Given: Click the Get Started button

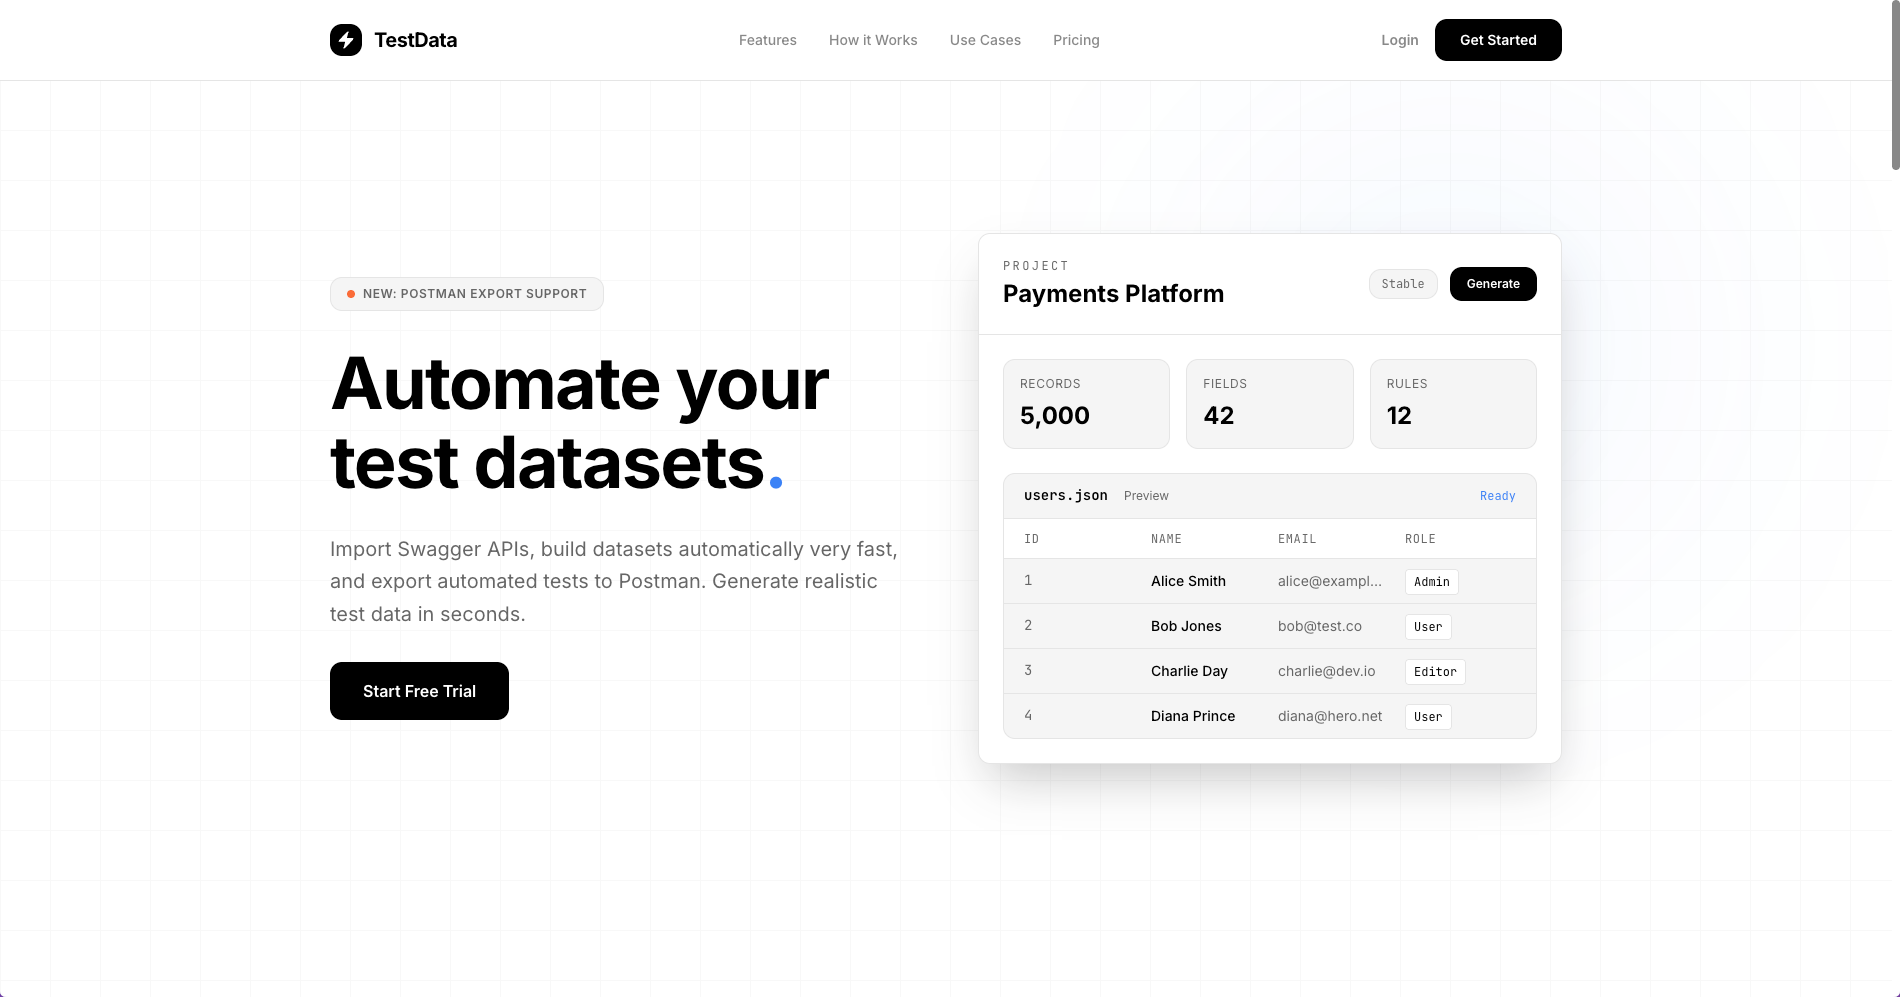Looking at the screenshot, I should coord(1497,40).
